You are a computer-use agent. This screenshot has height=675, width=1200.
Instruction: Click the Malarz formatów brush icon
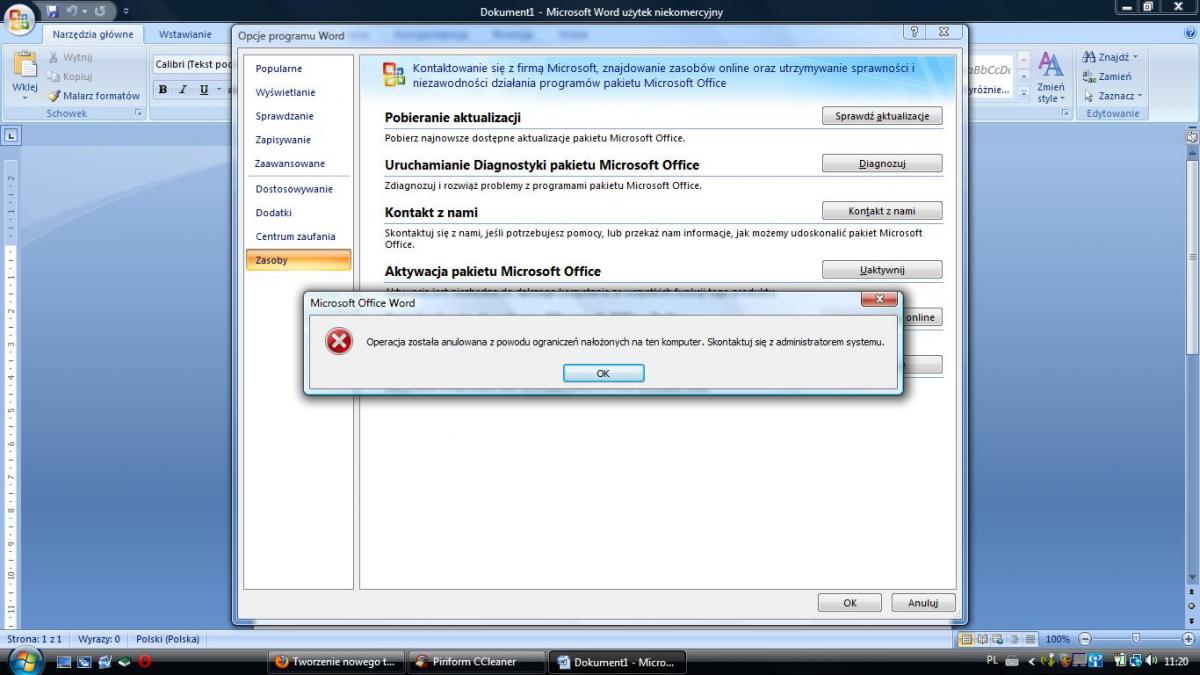(54, 96)
